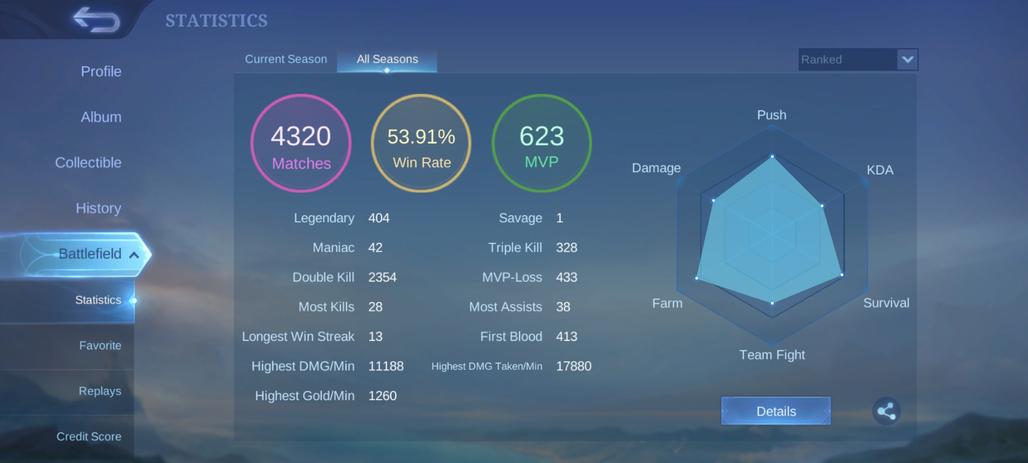Tap the 4320 Matches circle

tap(301, 144)
